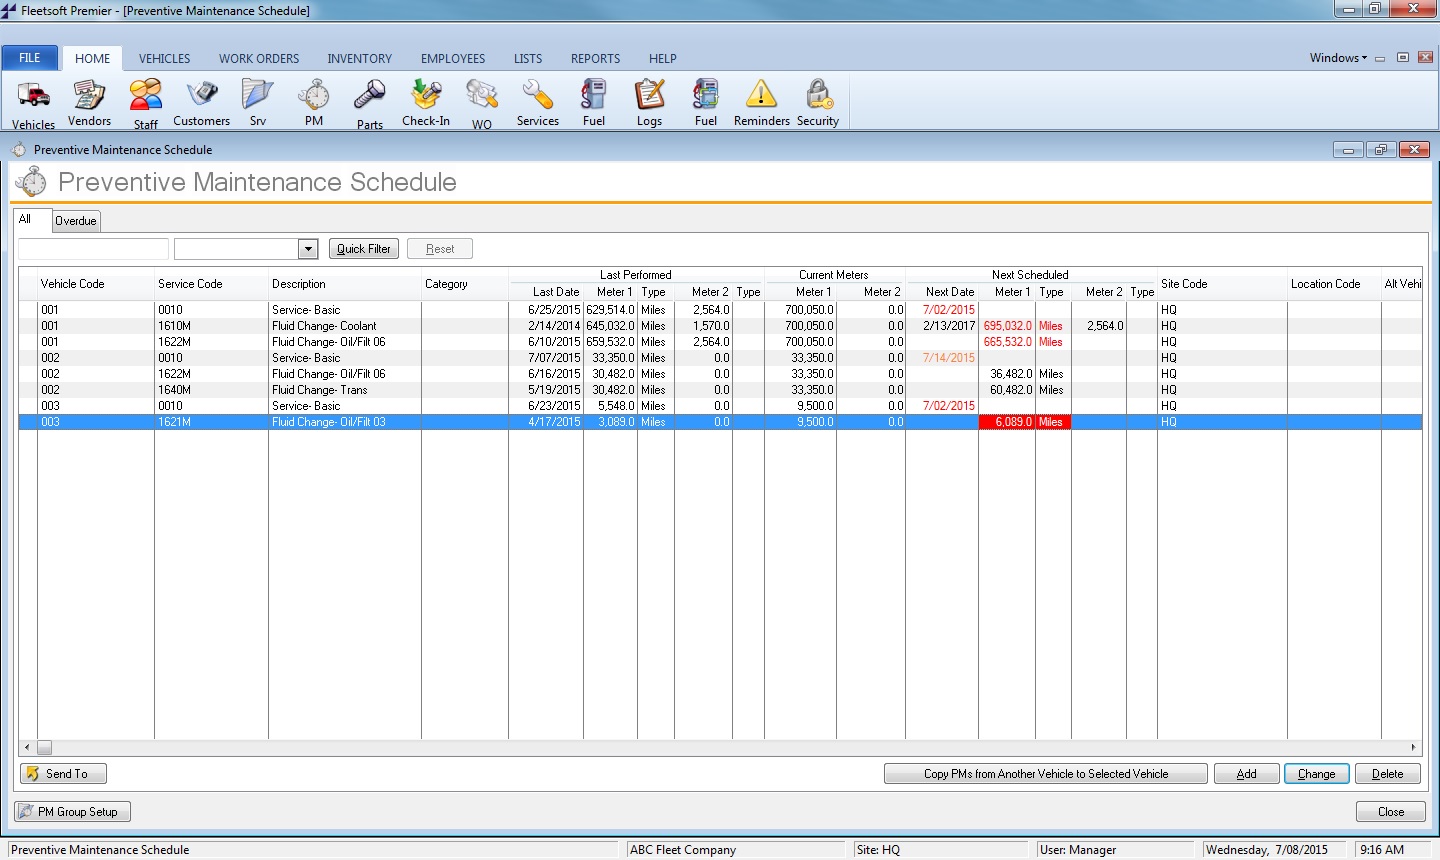Screen dimensions: 1440x860
Task: Open the Logs toolbar icon
Action: click(650, 104)
